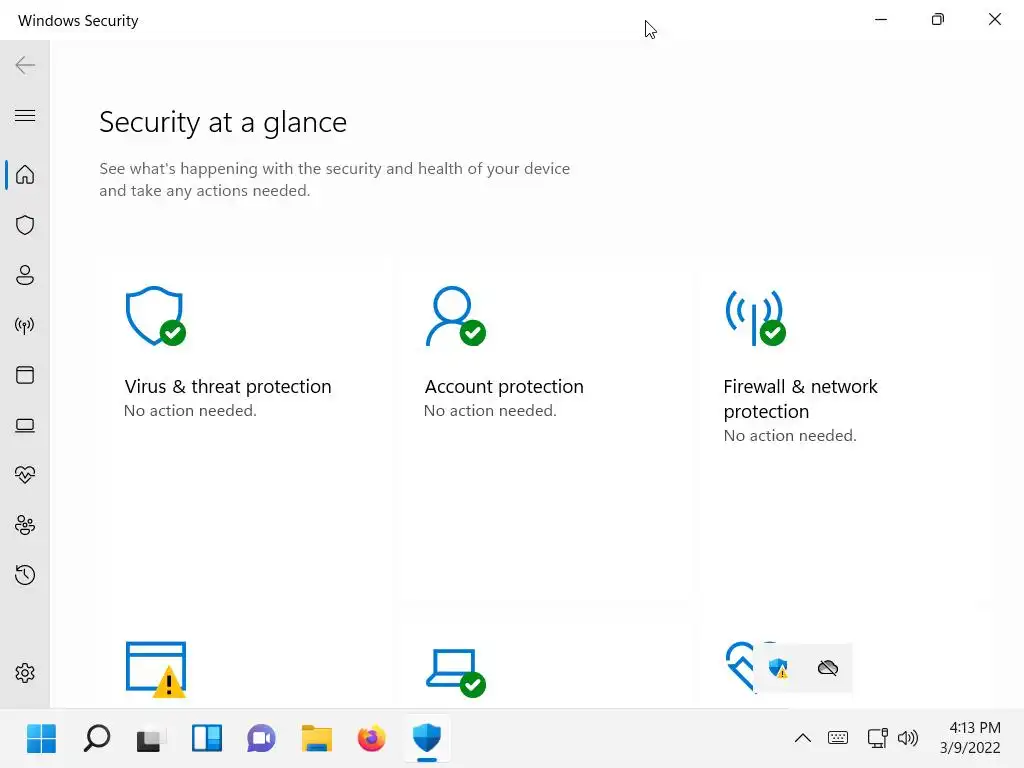Minimize the Windows Security window
This screenshot has height=768, width=1024.
[x=881, y=20]
